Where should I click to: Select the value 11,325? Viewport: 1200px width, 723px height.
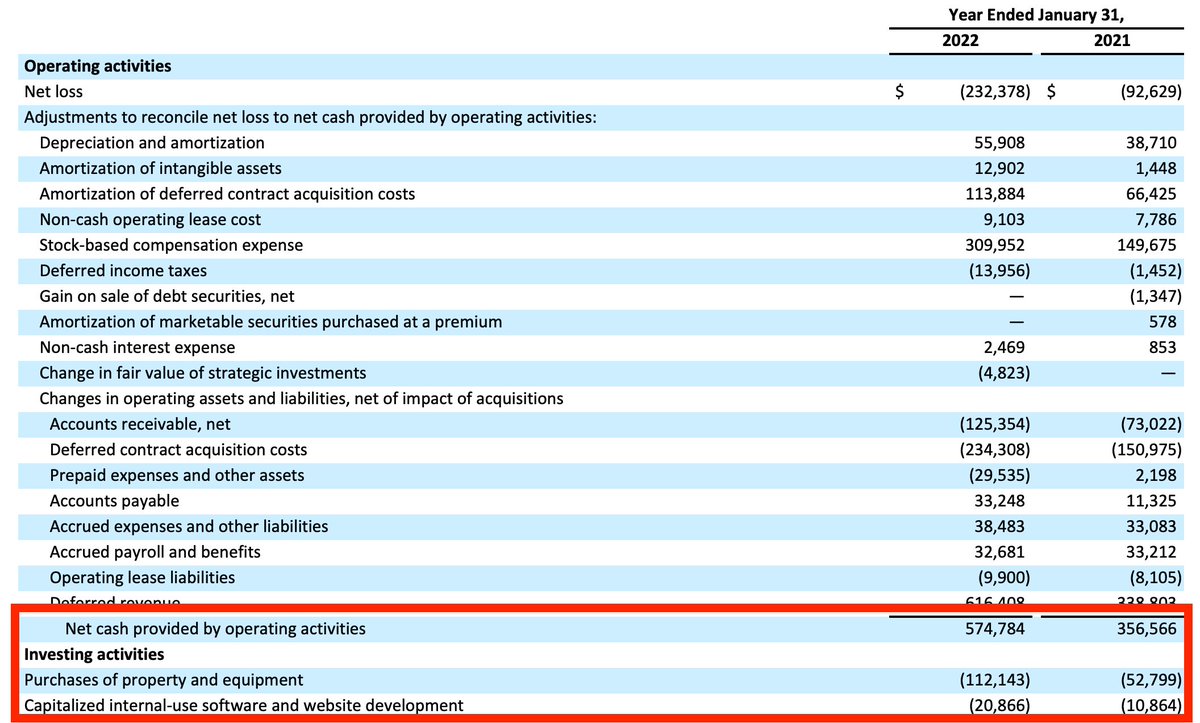(1151, 501)
